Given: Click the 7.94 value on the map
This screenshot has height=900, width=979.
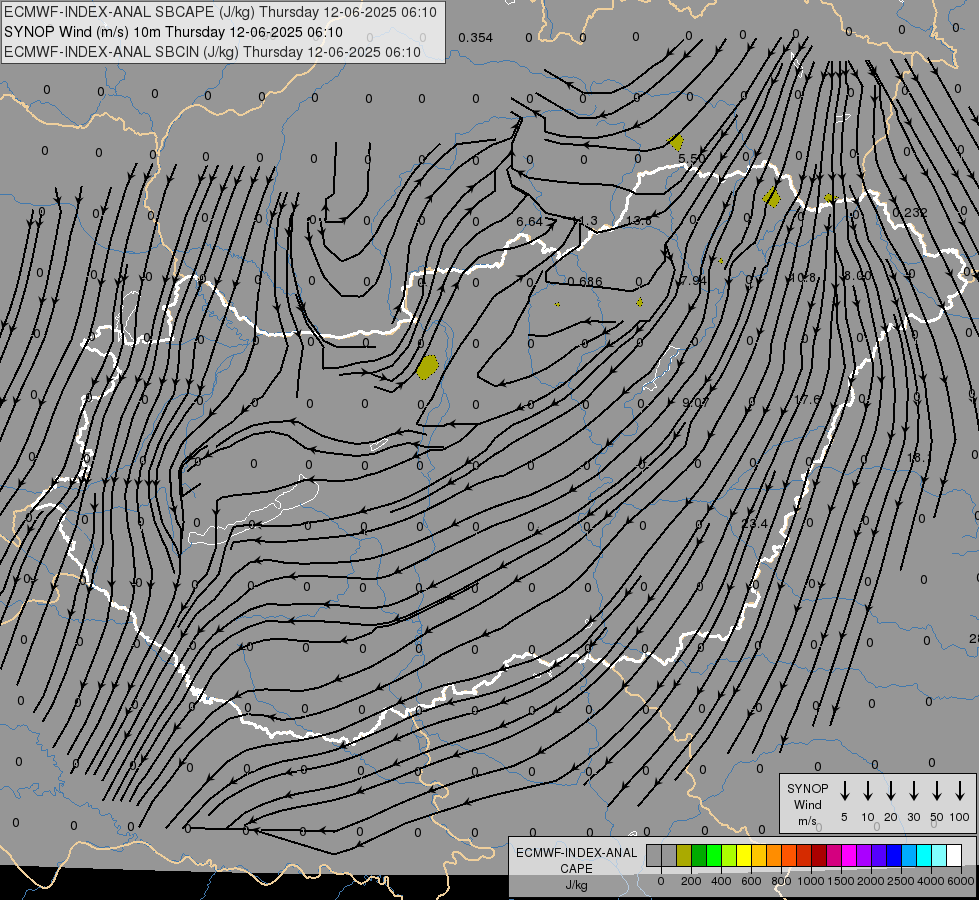Looking at the screenshot, I should (694, 280).
